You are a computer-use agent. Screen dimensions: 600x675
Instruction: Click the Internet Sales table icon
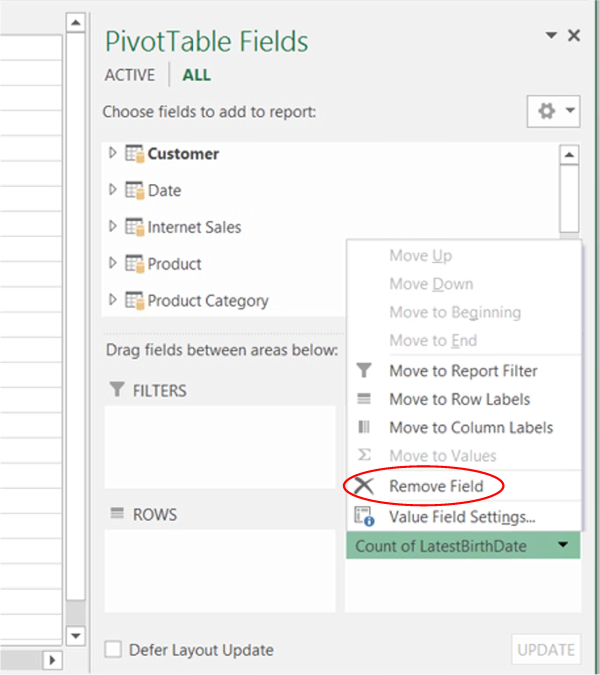[135, 227]
